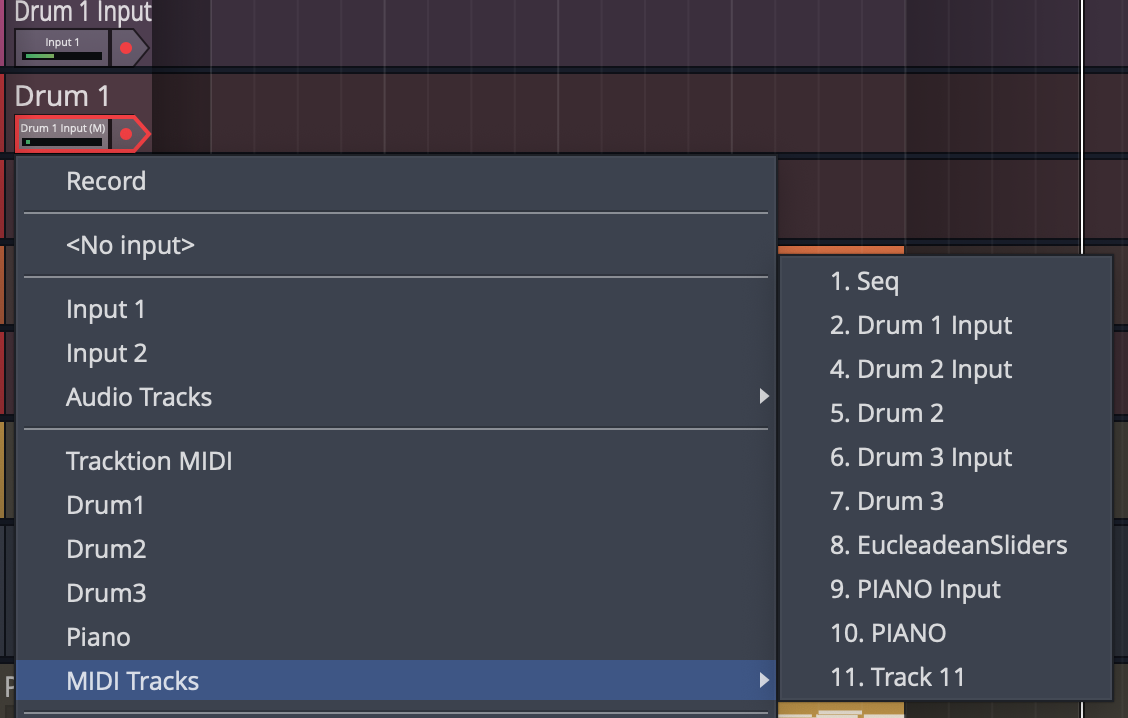This screenshot has width=1128, height=718.
Task: Click the Drum 1 track name
Action: click(x=62, y=97)
